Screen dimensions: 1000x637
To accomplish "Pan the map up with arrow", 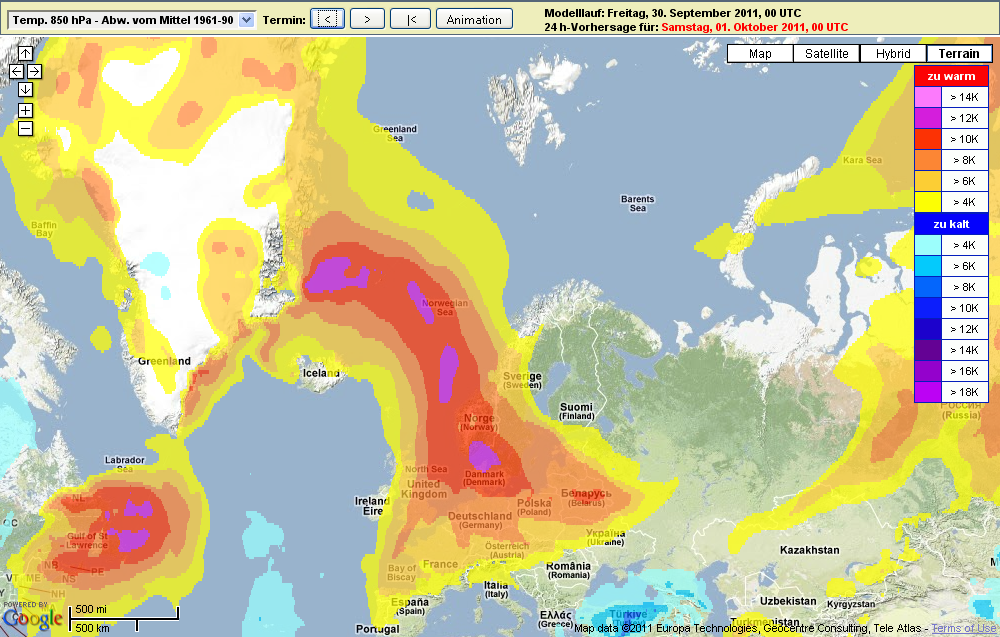I will (25, 53).
